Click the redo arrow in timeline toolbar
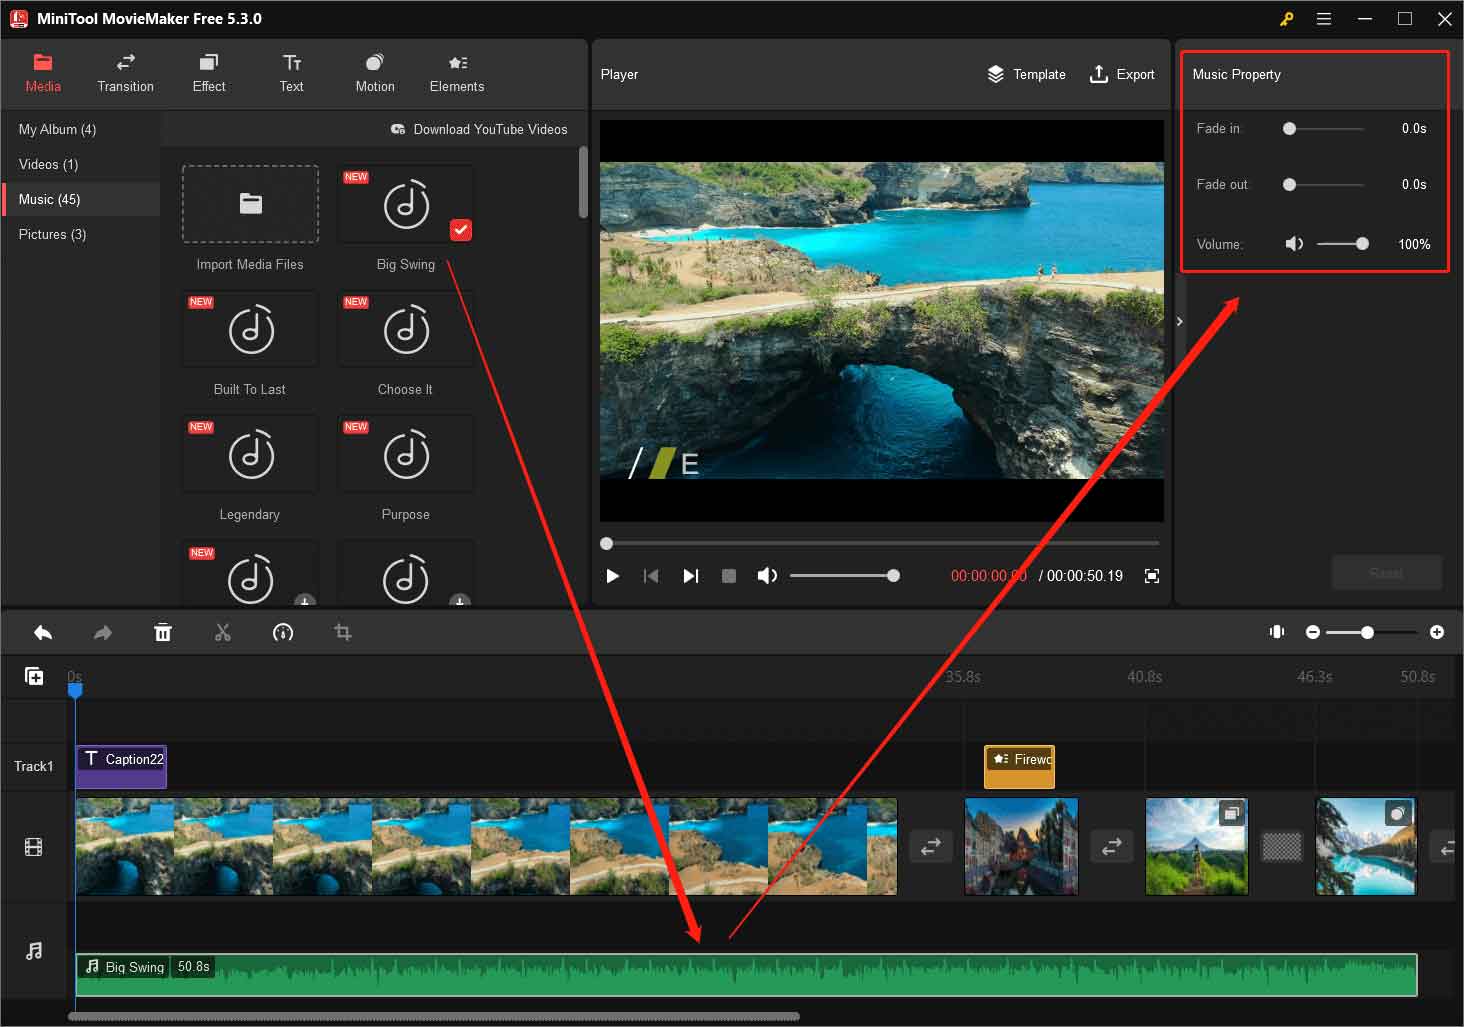1464x1027 pixels. tap(103, 632)
